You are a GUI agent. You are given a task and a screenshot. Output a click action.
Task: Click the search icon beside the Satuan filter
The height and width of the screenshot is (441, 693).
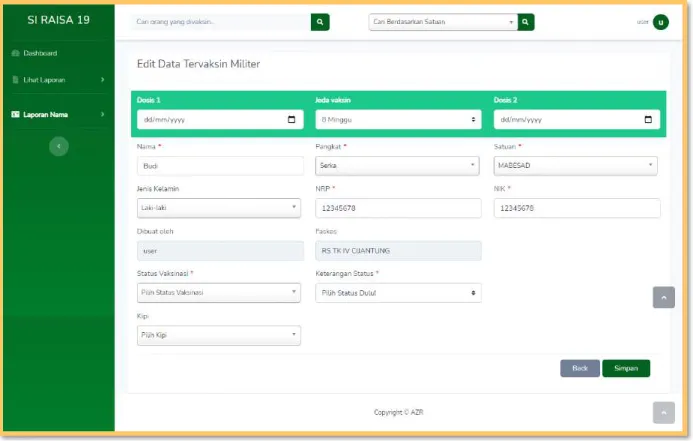525,22
